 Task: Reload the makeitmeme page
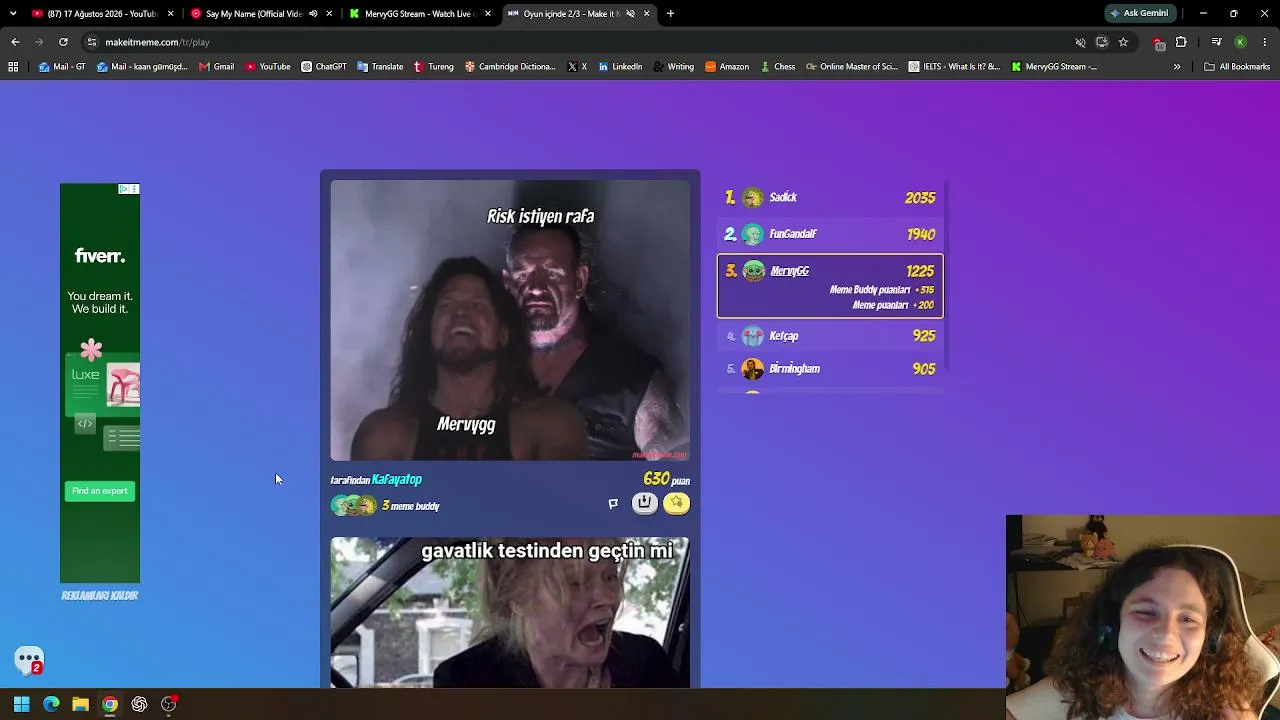click(x=63, y=42)
